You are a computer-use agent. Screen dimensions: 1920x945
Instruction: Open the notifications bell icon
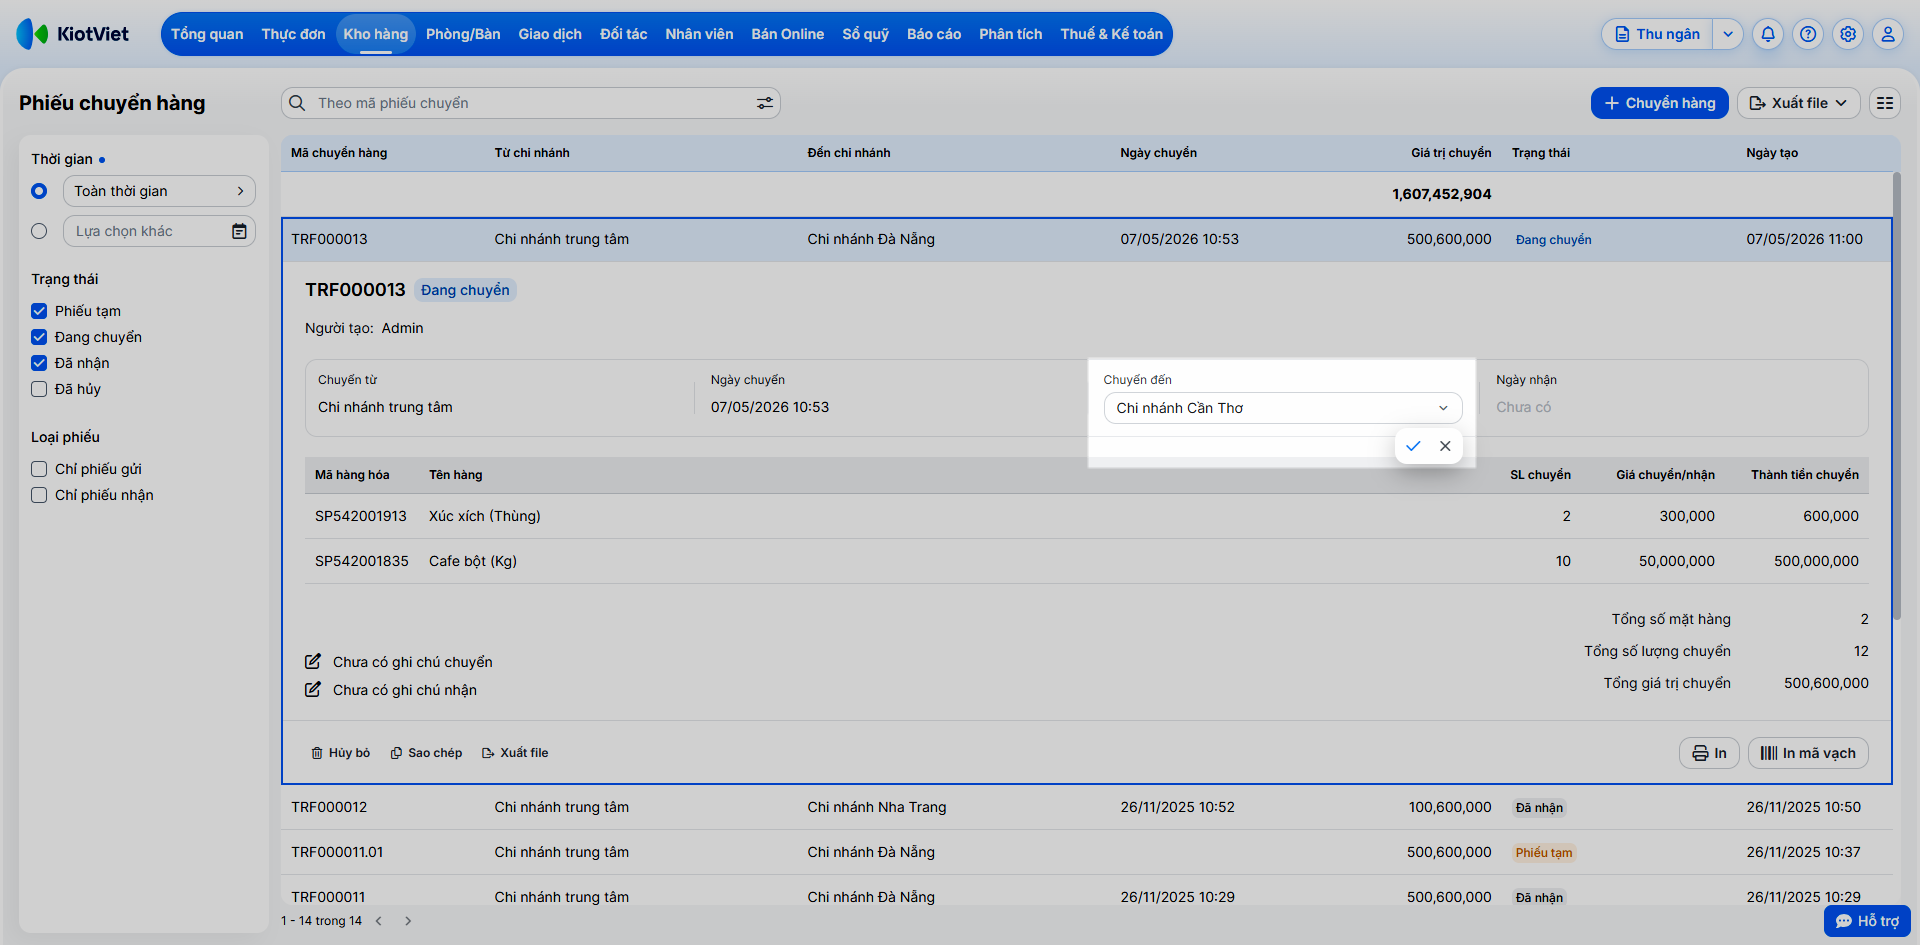pos(1768,34)
